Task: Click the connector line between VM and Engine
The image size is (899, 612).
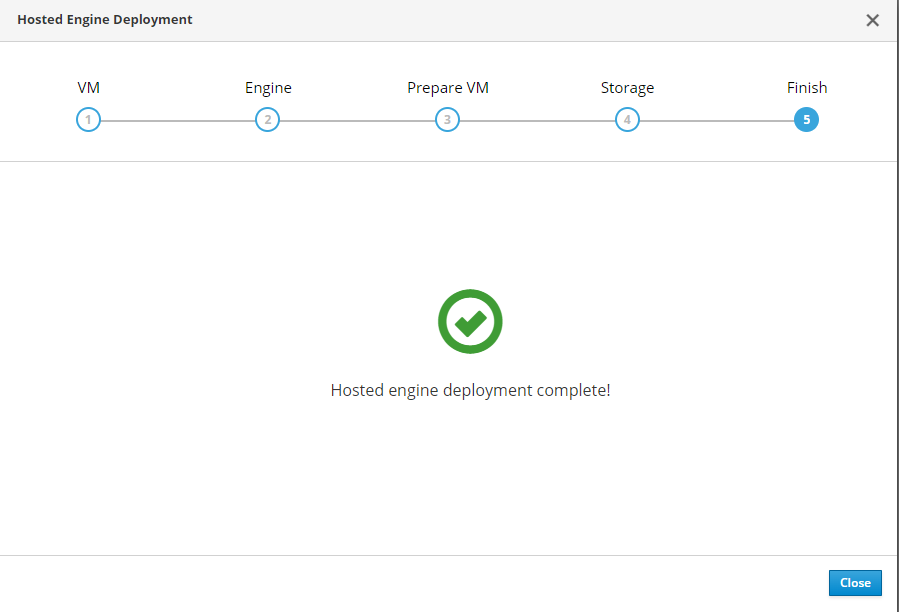Action: (177, 121)
